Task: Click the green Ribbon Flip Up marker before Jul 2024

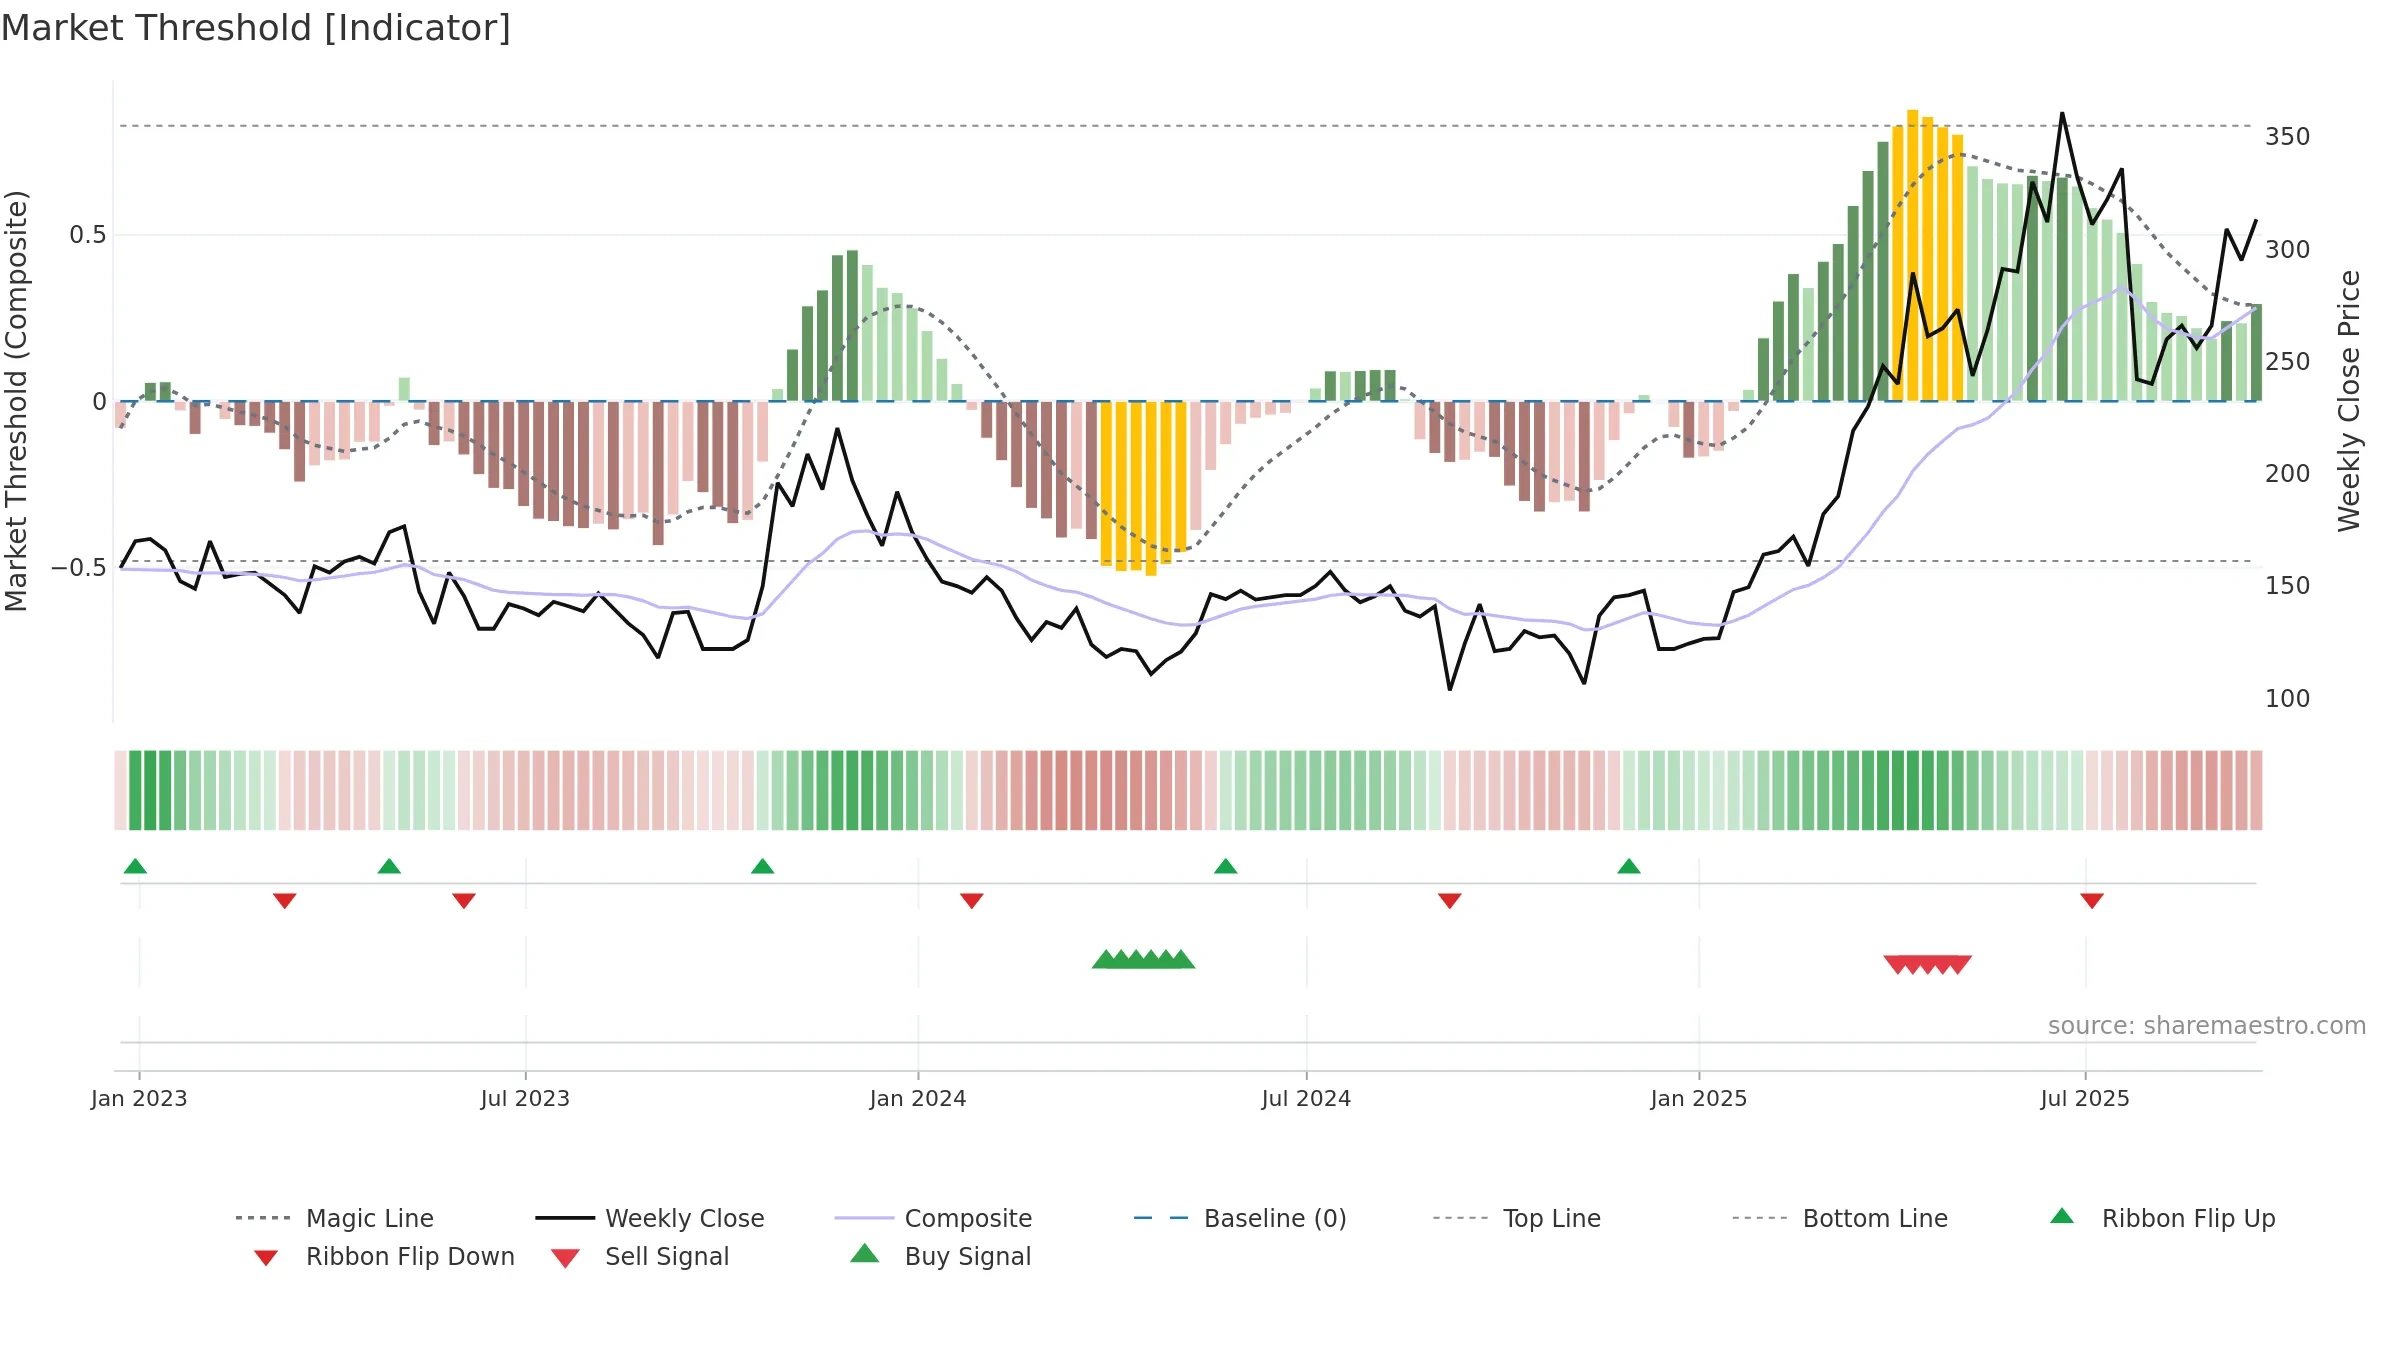Action: [x=1225, y=866]
